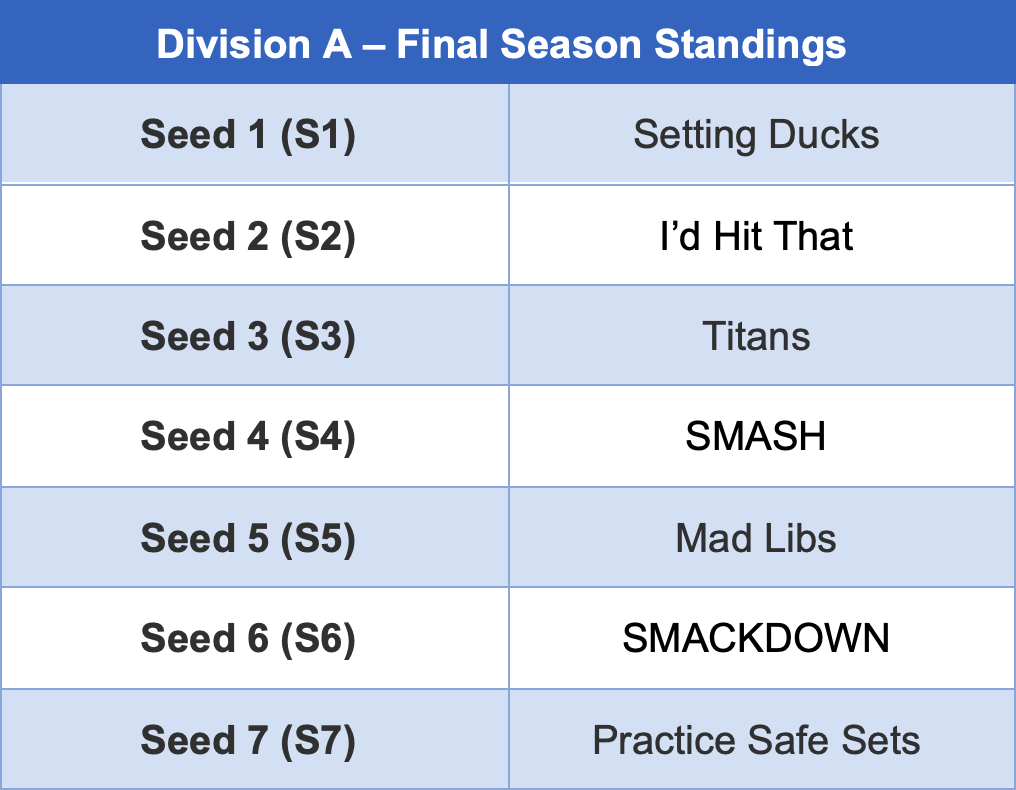The image size is (1016, 790).
Task: Click the SMASH team cell
Action: tap(756, 437)
